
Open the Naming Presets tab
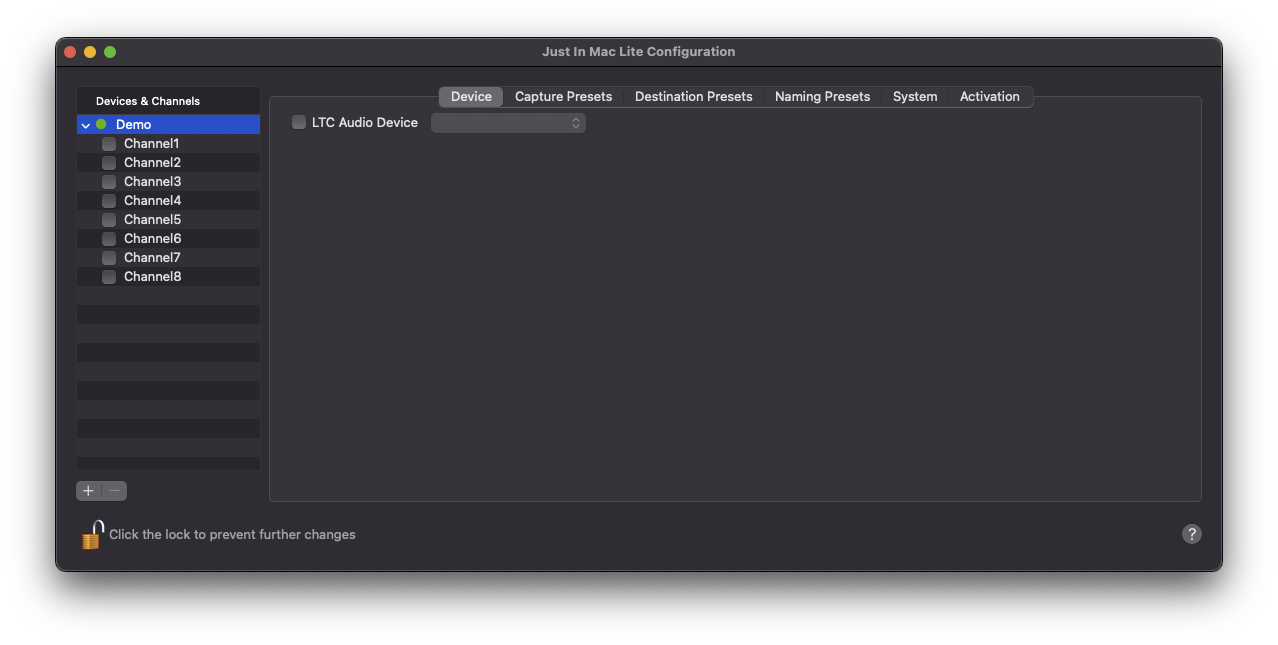click(822, 97)
